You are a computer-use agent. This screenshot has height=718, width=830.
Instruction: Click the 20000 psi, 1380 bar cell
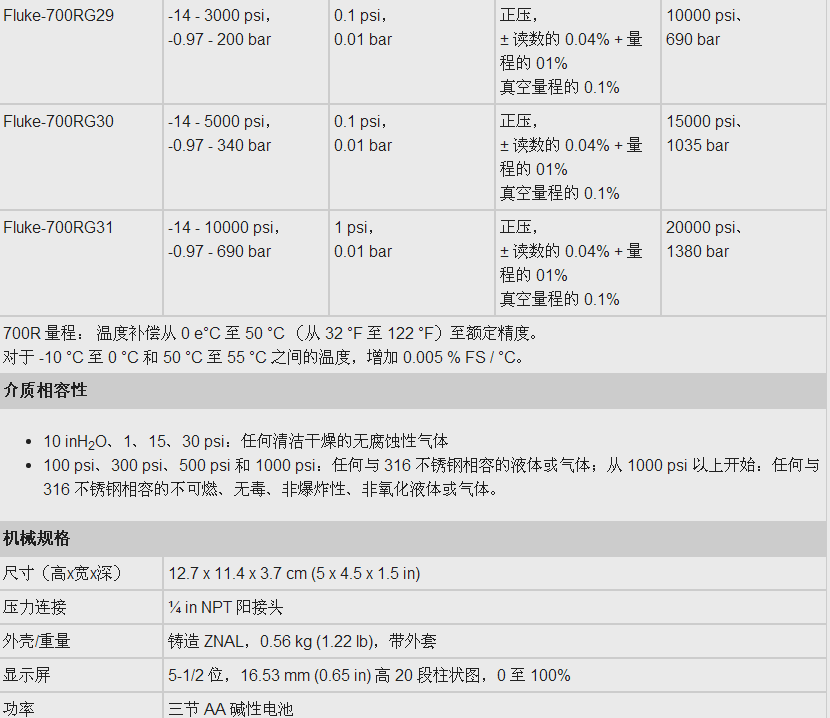(704, 240)
